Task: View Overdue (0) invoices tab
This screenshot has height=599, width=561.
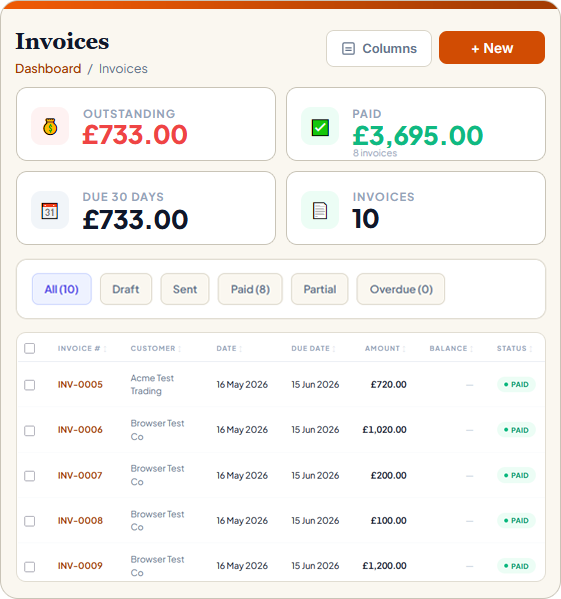Action: point(401,289)
